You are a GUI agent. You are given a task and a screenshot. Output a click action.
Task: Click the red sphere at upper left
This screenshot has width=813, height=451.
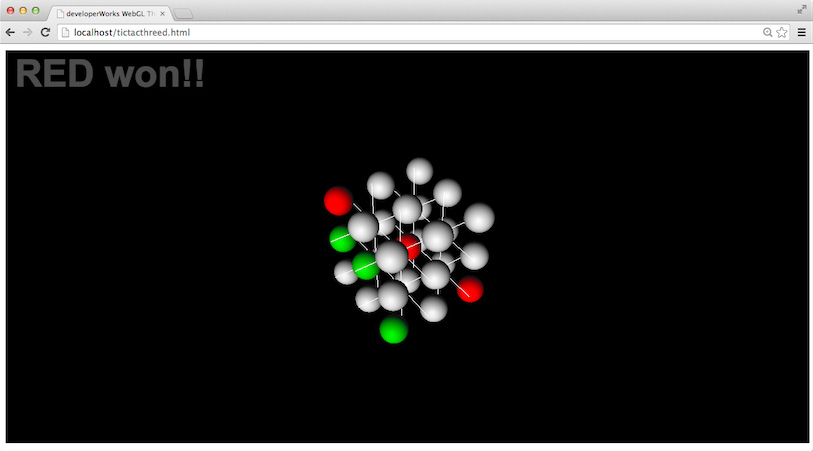338,201
